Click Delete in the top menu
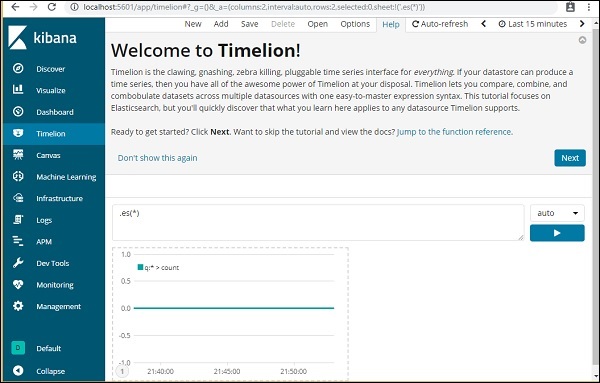 coord(283,24)
